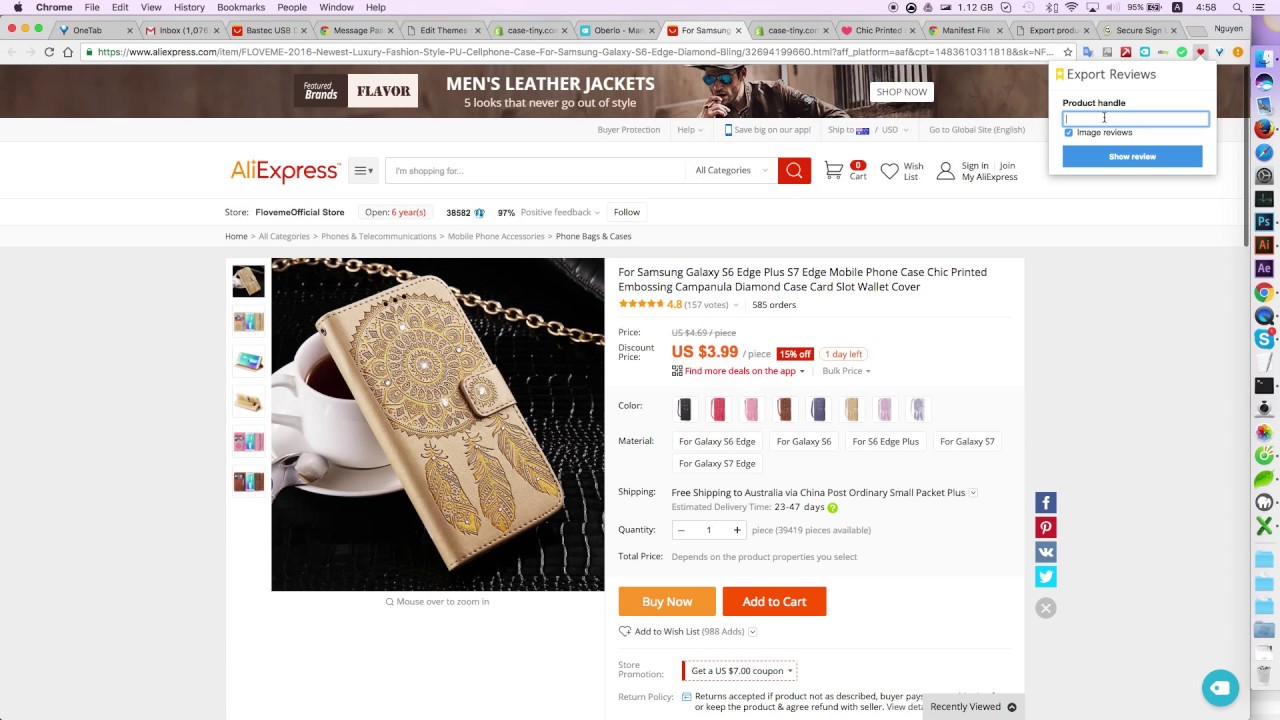Select the For Galaxy S6 Edge option
1280x720 pixels.
(717, 441)
